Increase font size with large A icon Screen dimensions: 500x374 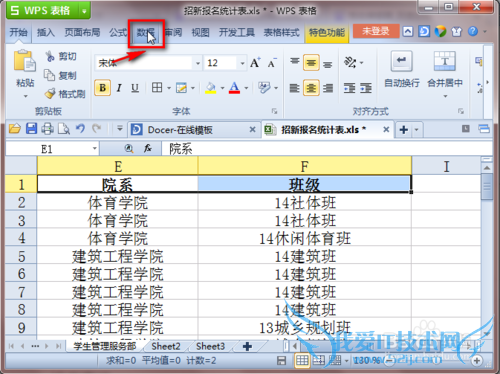(x=255, y=62)
